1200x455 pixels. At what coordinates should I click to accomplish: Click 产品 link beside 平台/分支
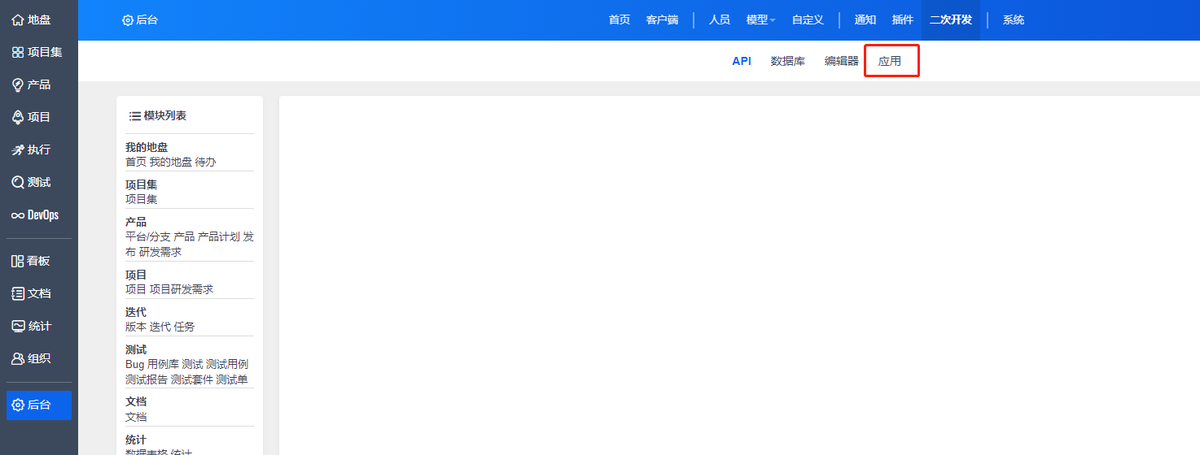point(184,237)
